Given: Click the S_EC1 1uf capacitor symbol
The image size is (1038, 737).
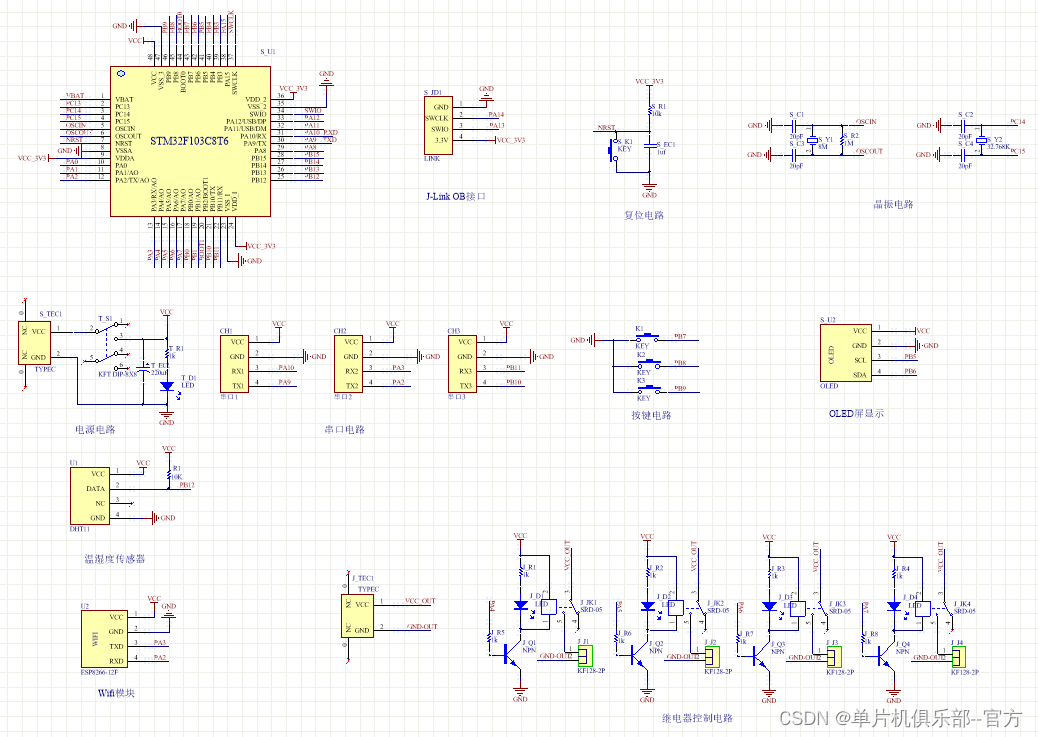Looking at the screenshot, I should tap(650, 145).
